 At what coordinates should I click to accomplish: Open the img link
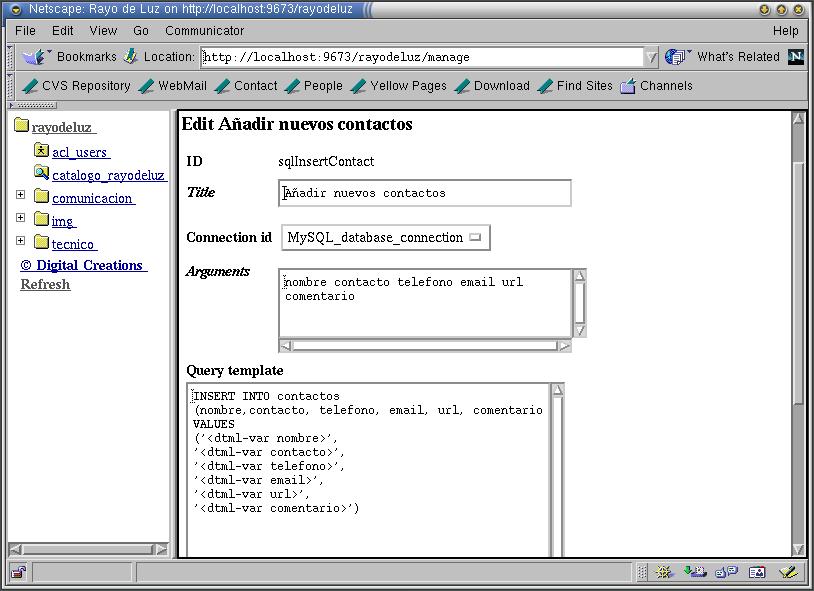pos(64,221)
